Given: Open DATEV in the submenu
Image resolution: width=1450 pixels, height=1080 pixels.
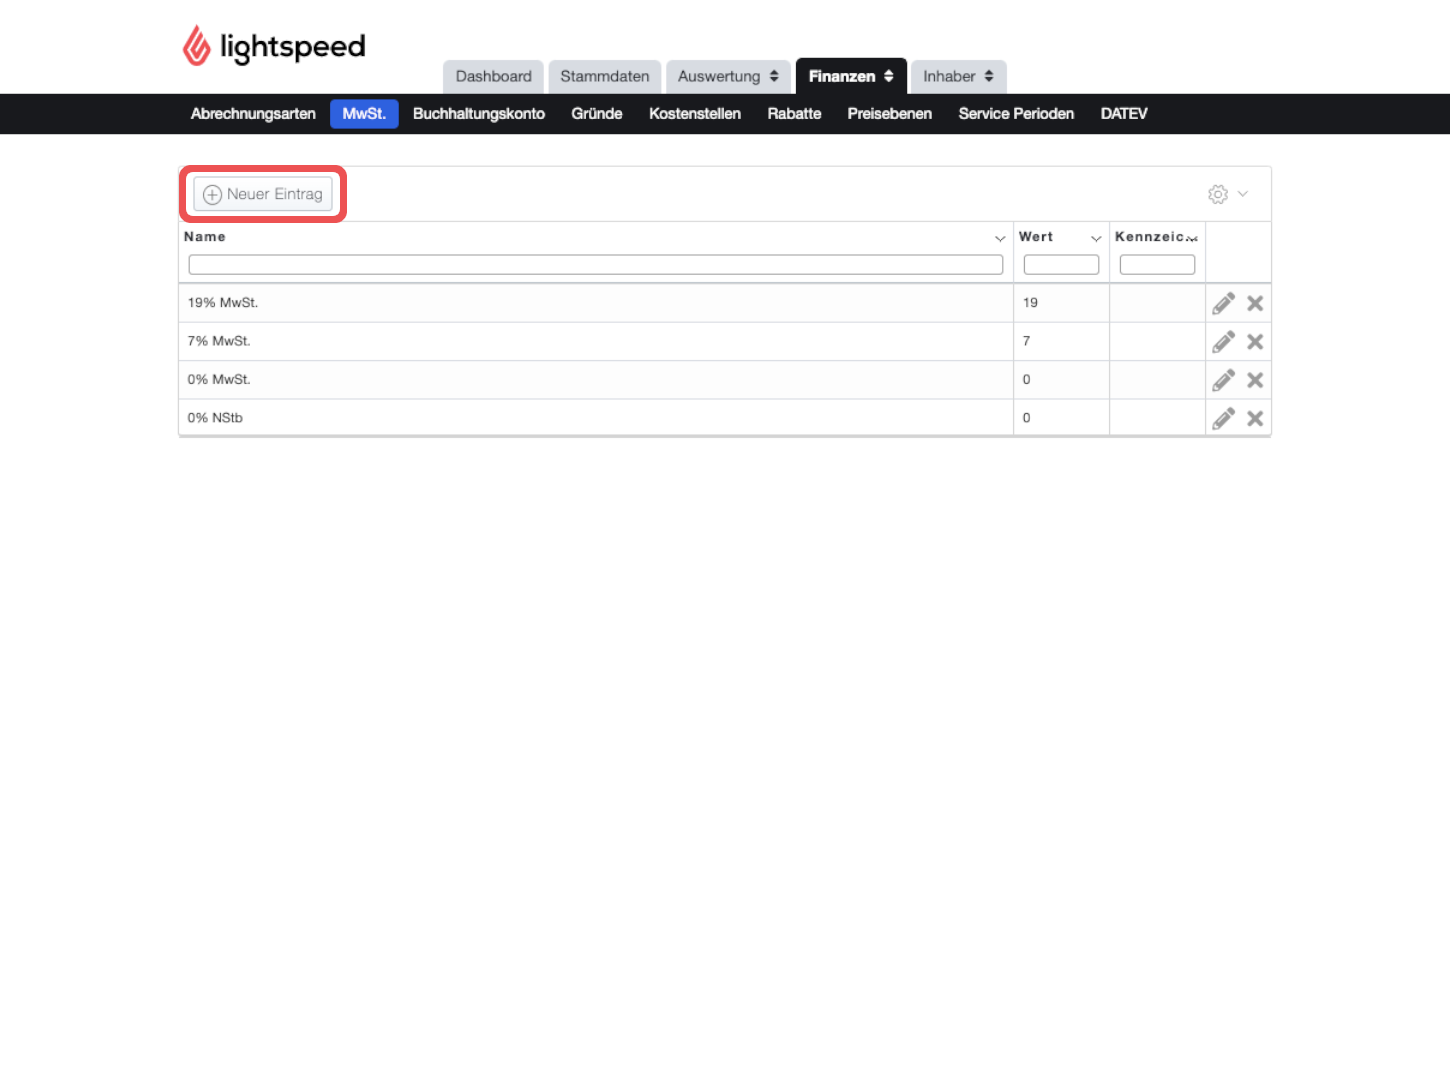Looking at the screenshot, I should 1124,114.
